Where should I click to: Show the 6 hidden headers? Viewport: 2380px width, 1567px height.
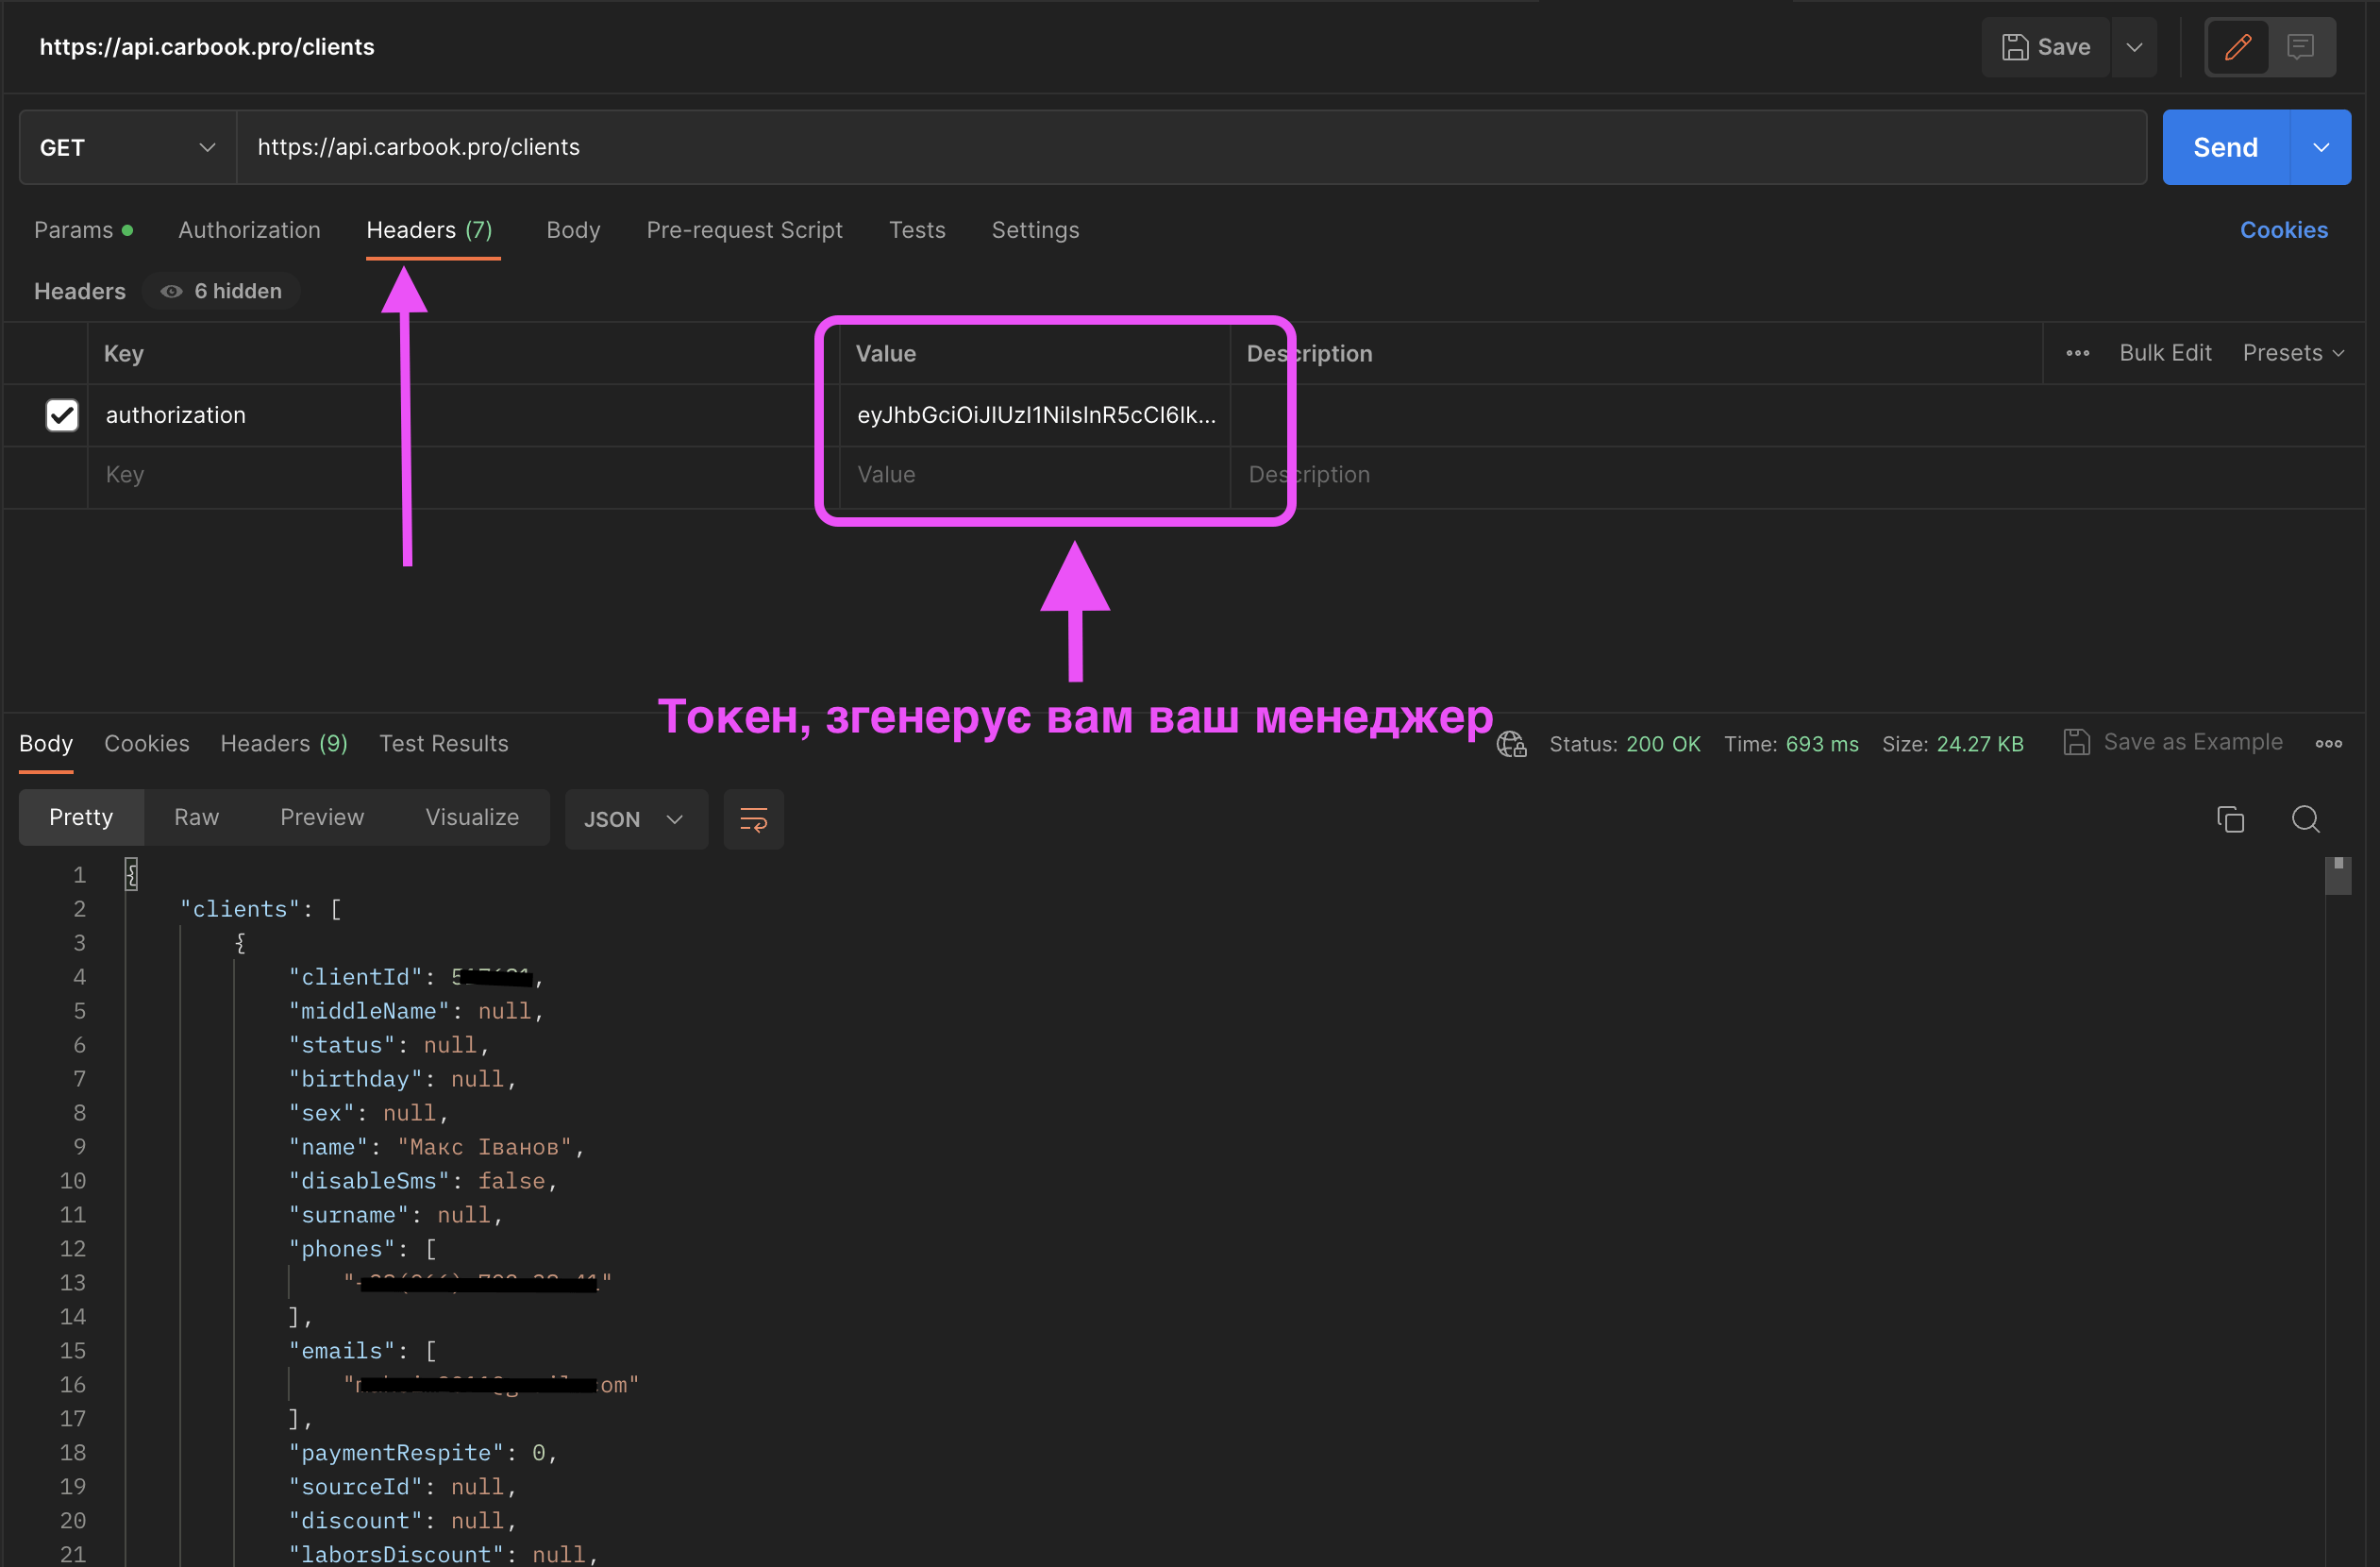pyautogui.click(x=222, y=291)
